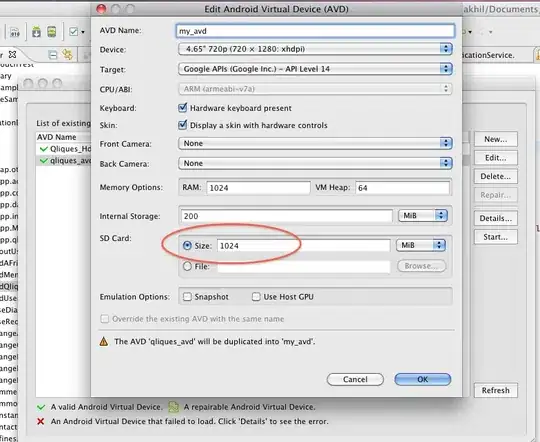Open the SD Card MiB unit dropdown
This screenshot has width=540, height=442.
[421, 245]
